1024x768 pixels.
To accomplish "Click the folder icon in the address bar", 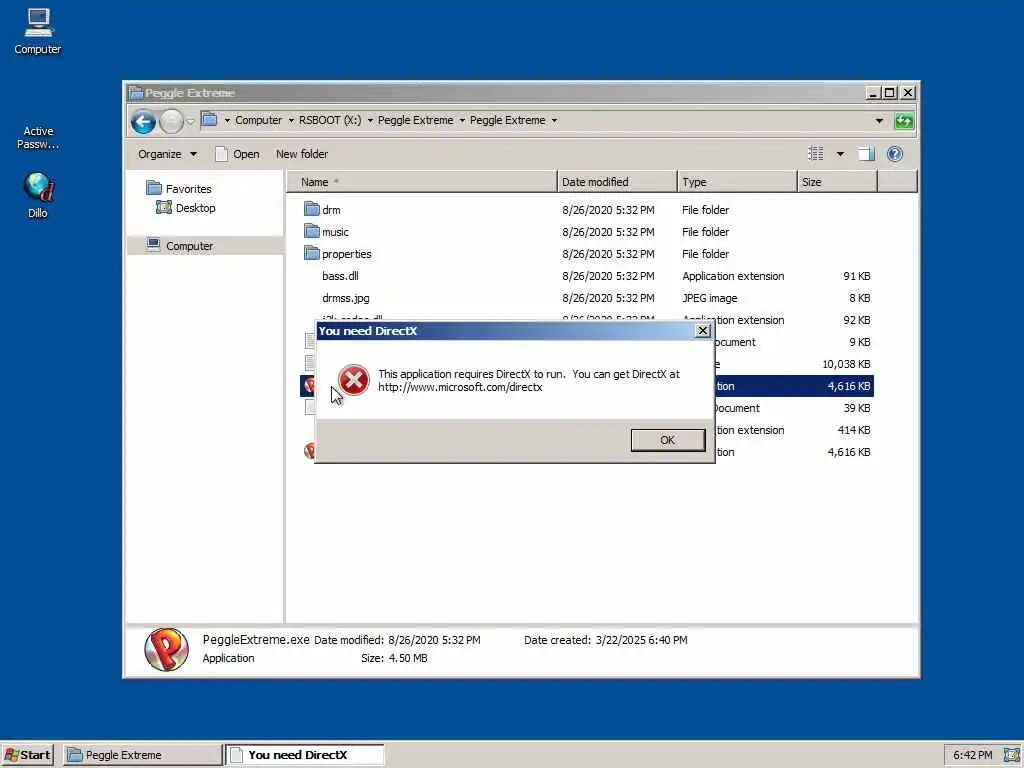I will point(209,120).
